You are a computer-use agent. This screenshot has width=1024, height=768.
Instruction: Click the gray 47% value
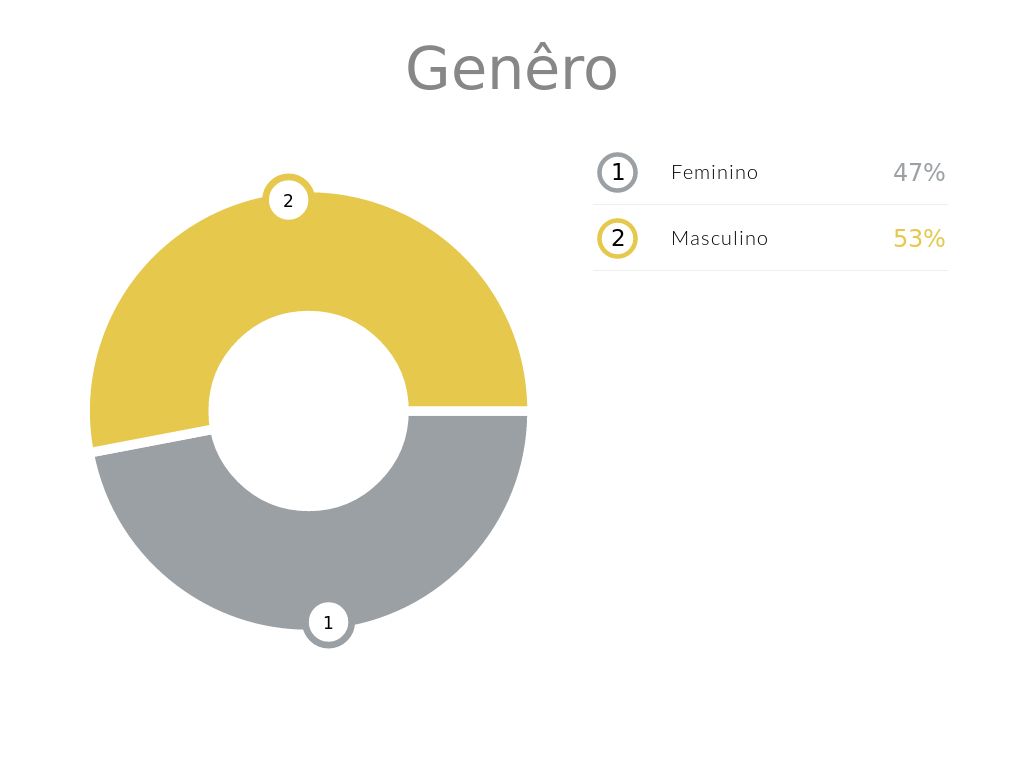(918, 172)
